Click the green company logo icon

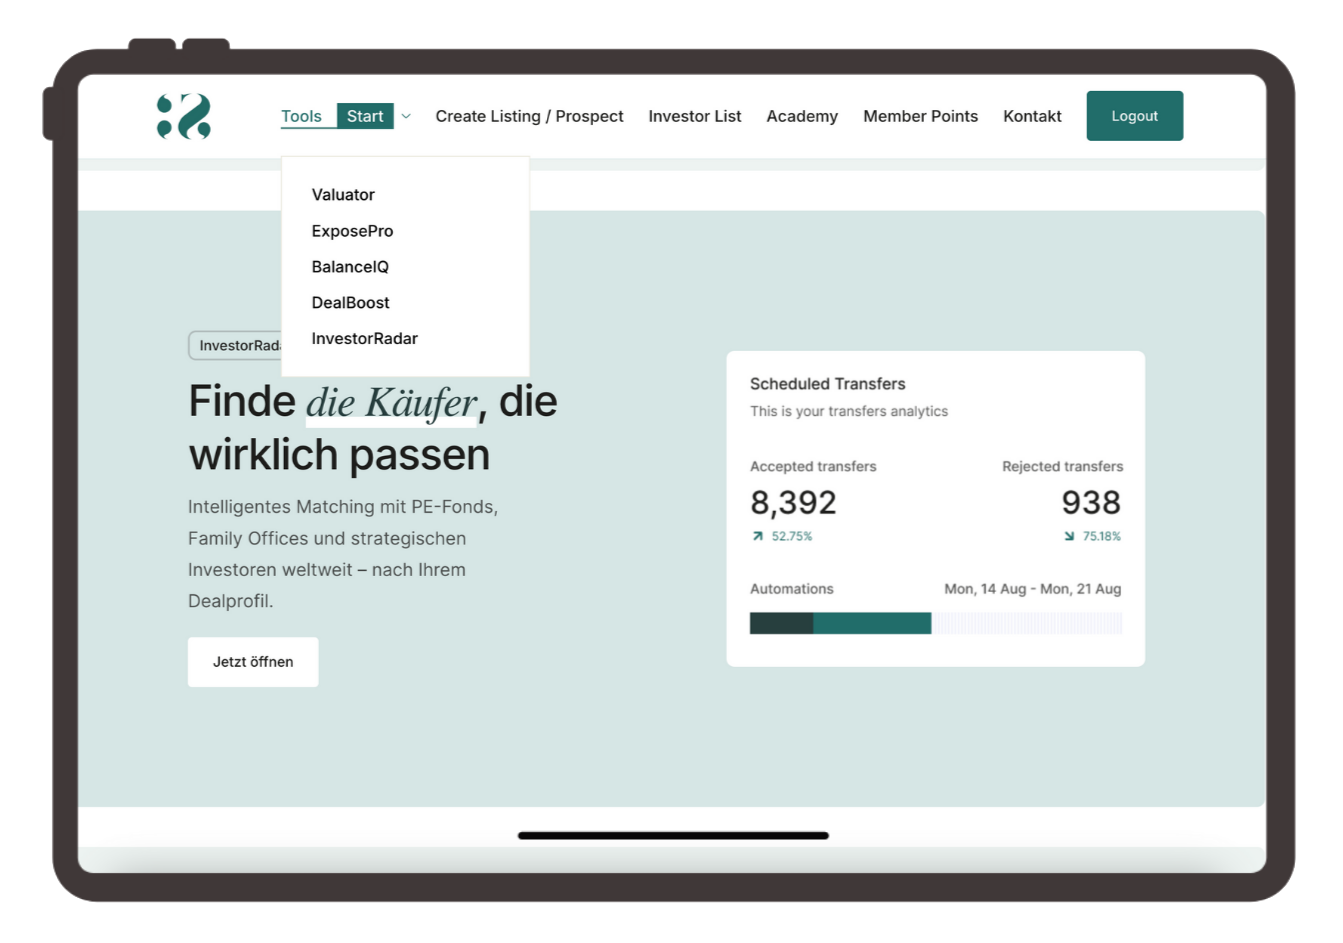pos(184,117)
